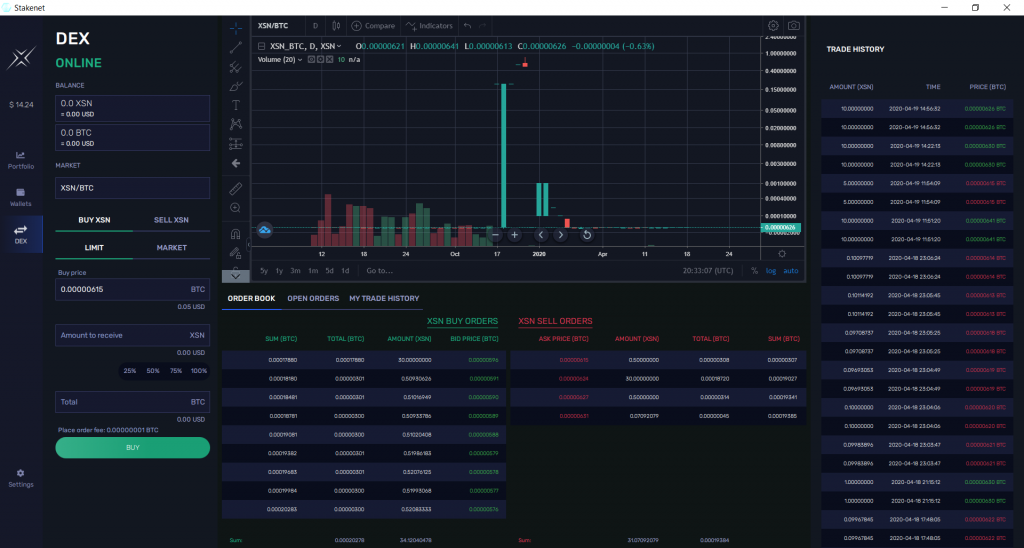The width and height of the screenshot is (1024, 548).
Task: Open Portfolio from sidebar
Action: [x=21, y=160]
